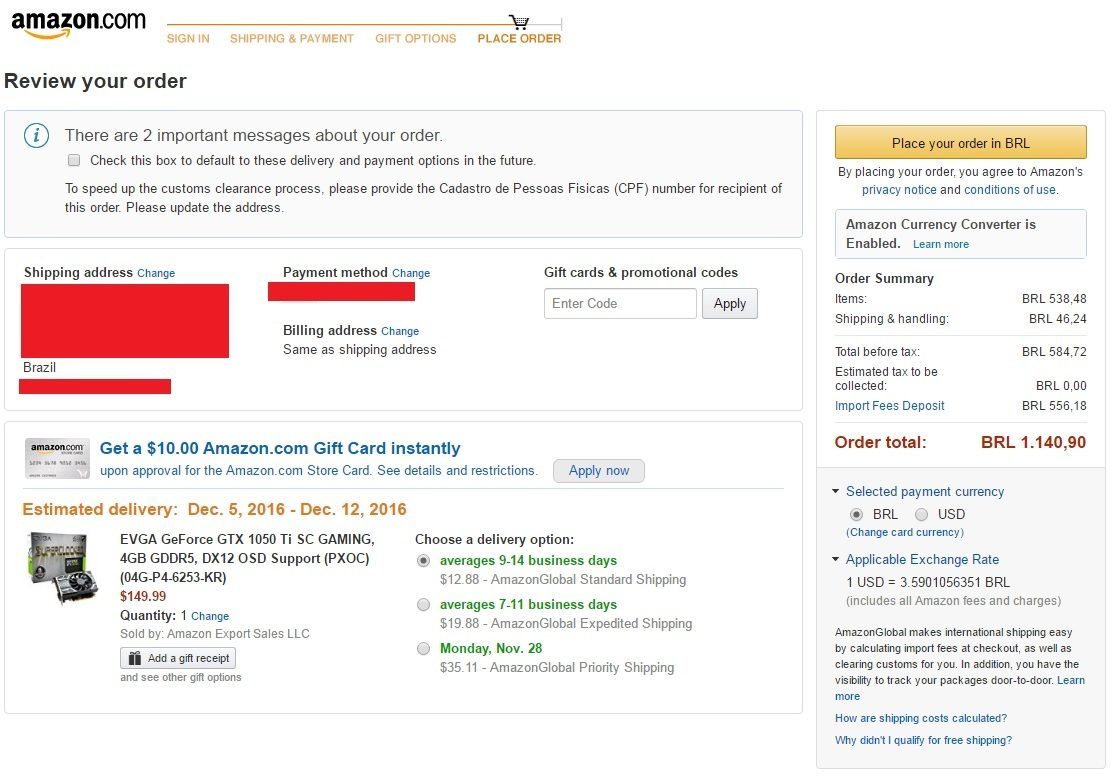Image resolution: width=1113 pixels, height=778 pixels.
Task: Change the item quantity
Action: 210,616
